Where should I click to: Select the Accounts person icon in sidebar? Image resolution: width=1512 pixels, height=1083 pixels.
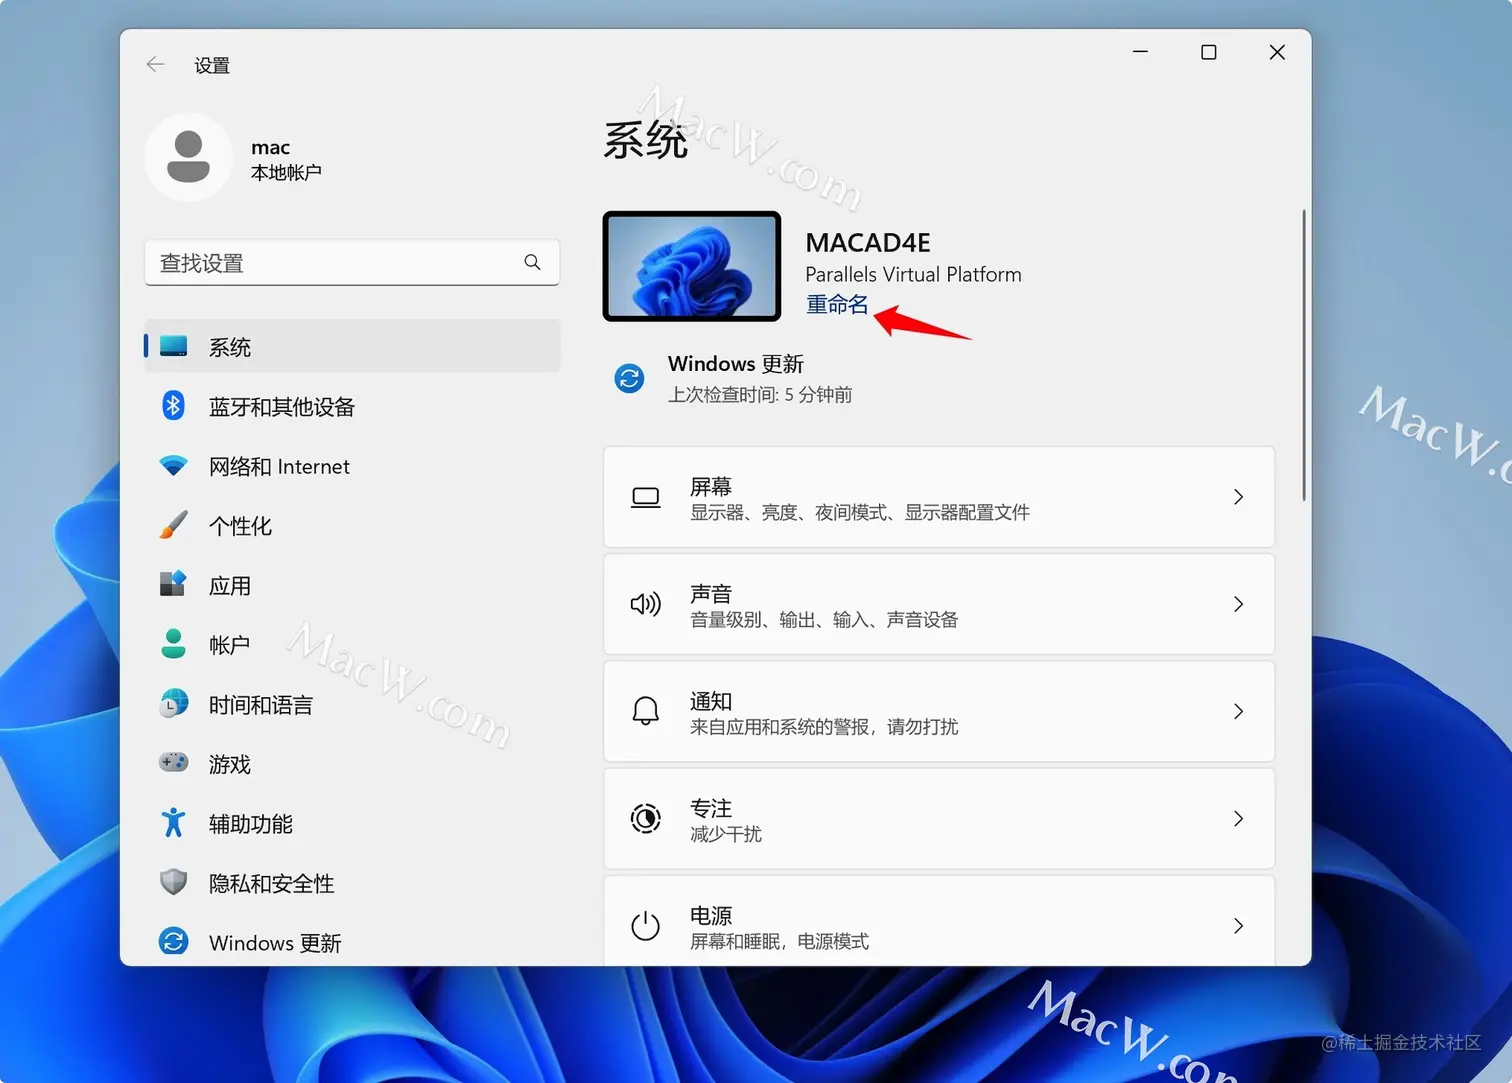tap(174, 644)
